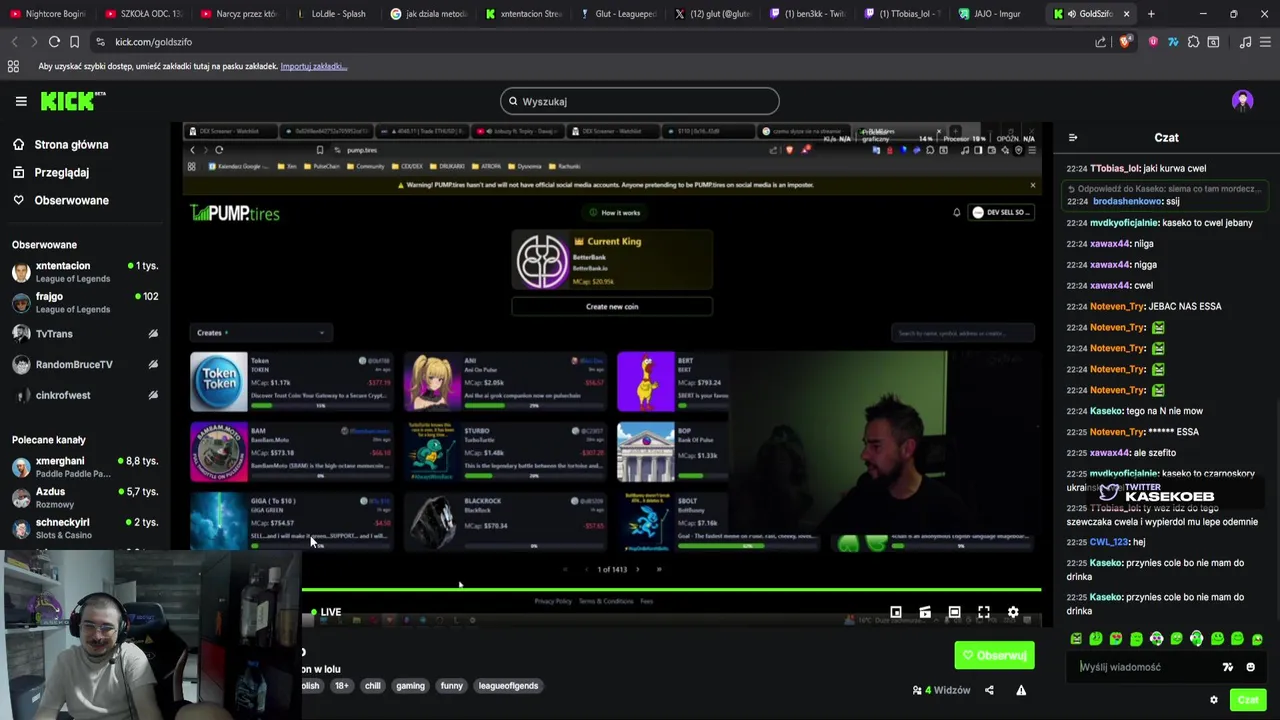Switch to Nightcore Bogini tab

click(x=46, y=14)
